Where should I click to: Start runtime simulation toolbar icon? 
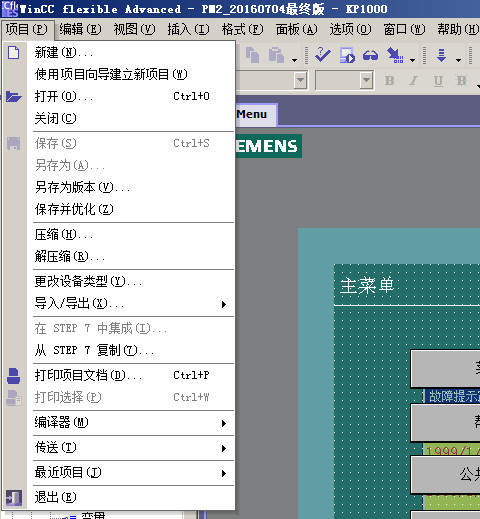click(347, 55)
